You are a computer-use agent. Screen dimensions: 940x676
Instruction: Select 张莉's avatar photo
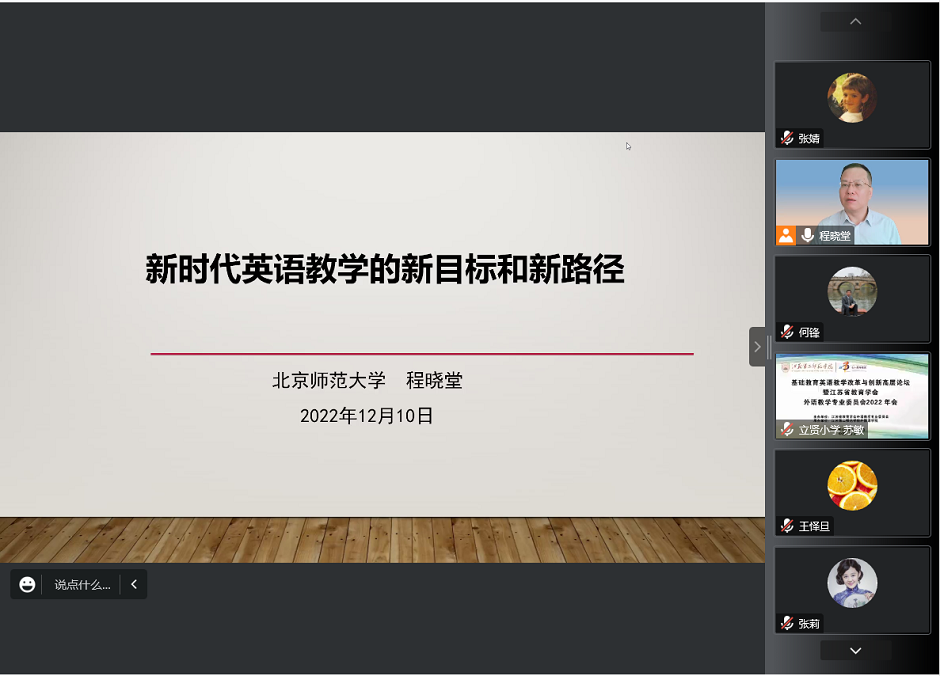pos(852,582)
